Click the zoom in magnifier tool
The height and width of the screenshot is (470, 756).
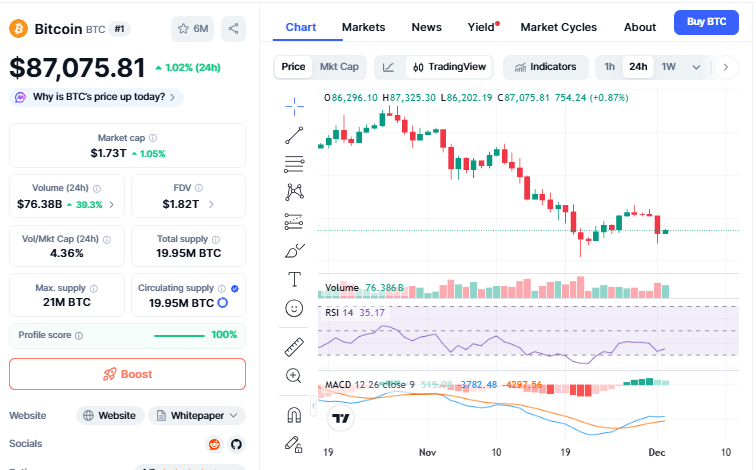294,376
